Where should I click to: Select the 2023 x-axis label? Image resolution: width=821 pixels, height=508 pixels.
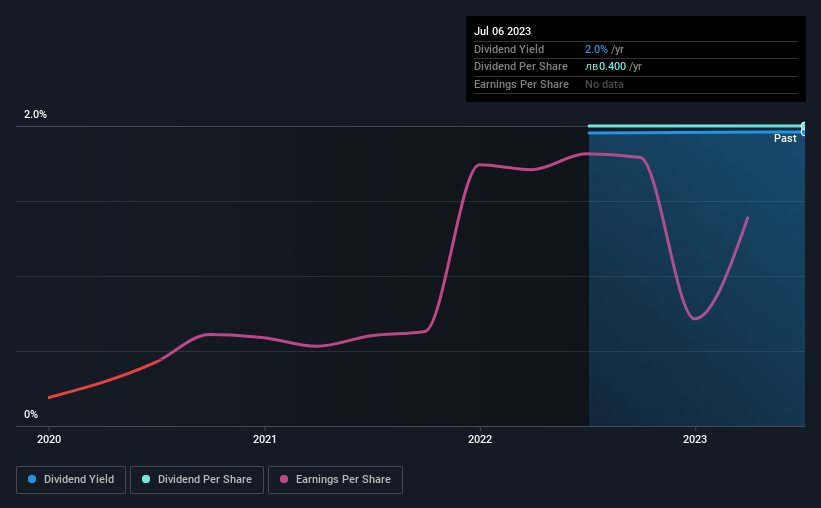click(695, 439)
